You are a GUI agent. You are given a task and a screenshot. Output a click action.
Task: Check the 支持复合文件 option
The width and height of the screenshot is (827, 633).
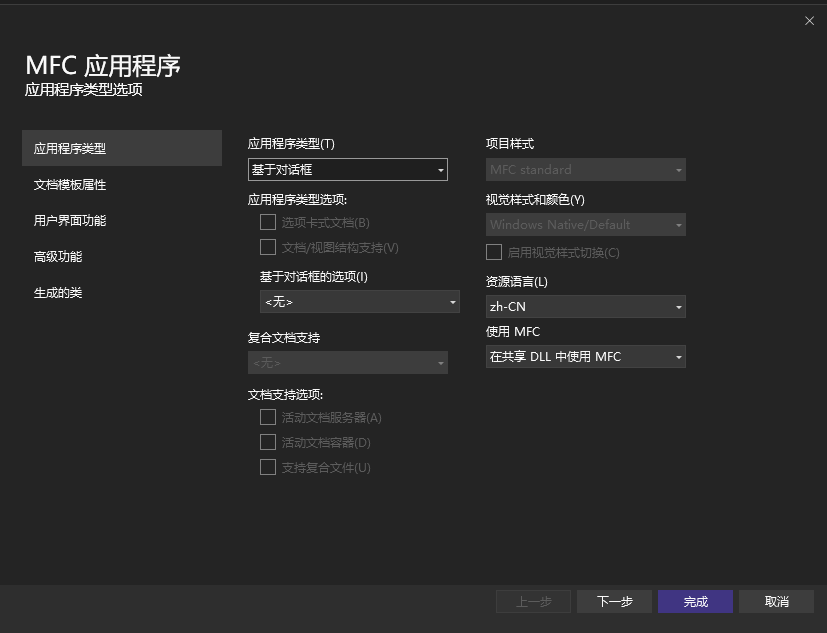(x=267, y=467)
